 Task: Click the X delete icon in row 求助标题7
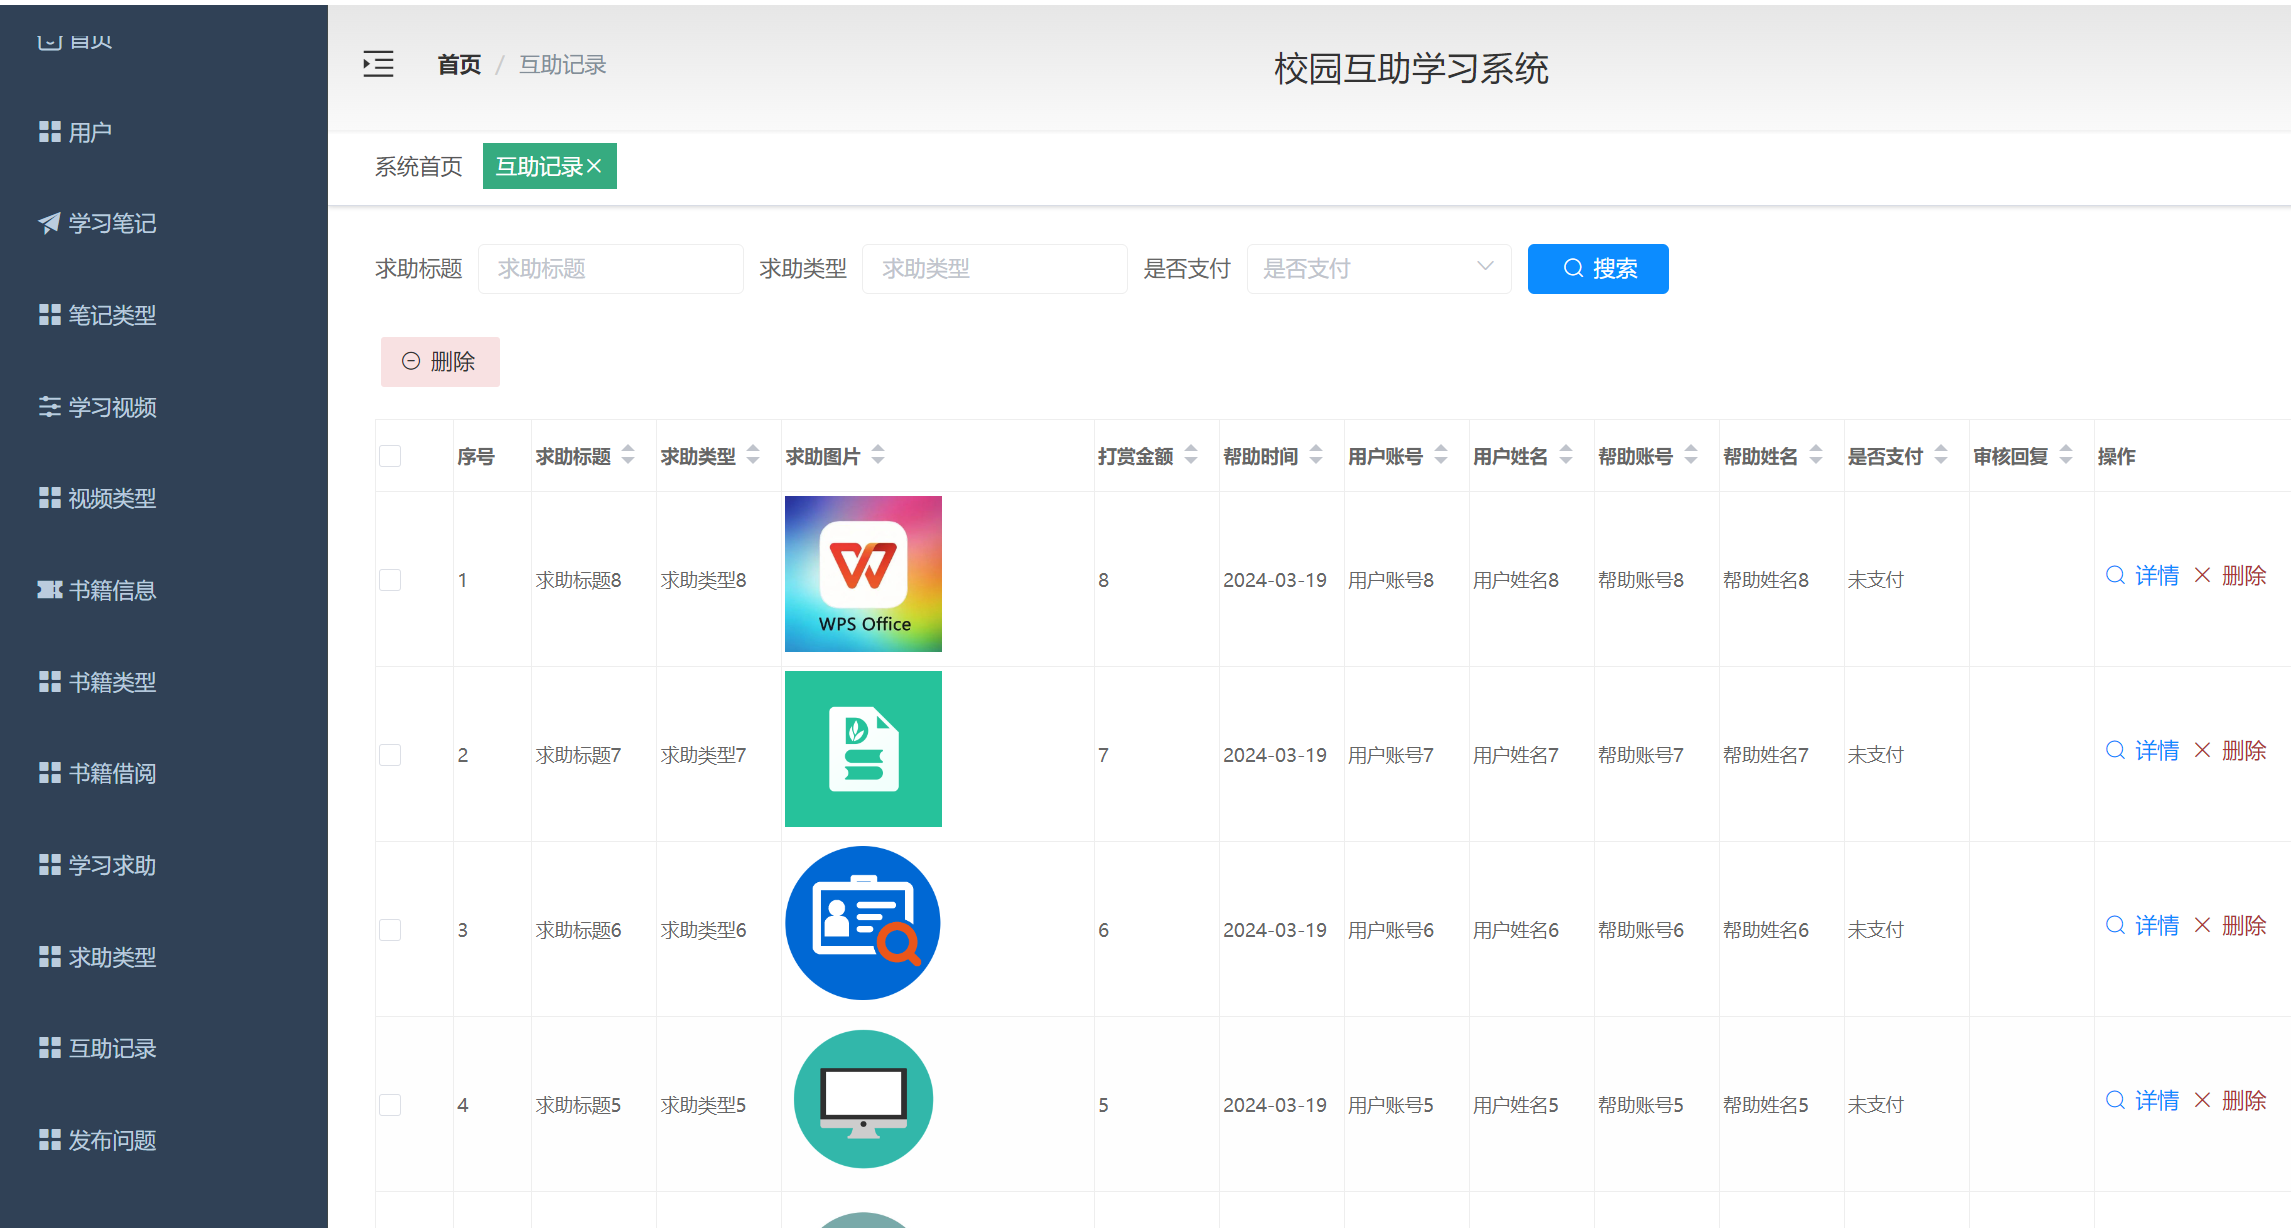point(2202,750)
